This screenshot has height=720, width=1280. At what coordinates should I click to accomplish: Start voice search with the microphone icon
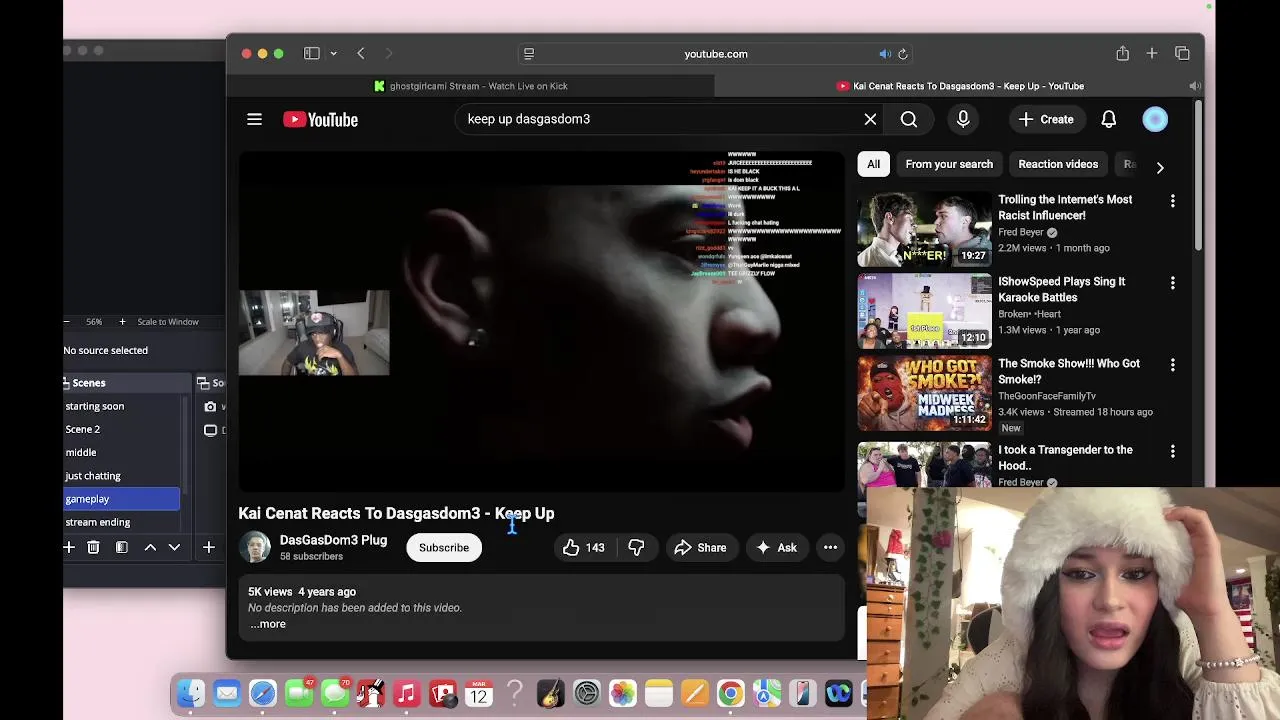[963, 119]
